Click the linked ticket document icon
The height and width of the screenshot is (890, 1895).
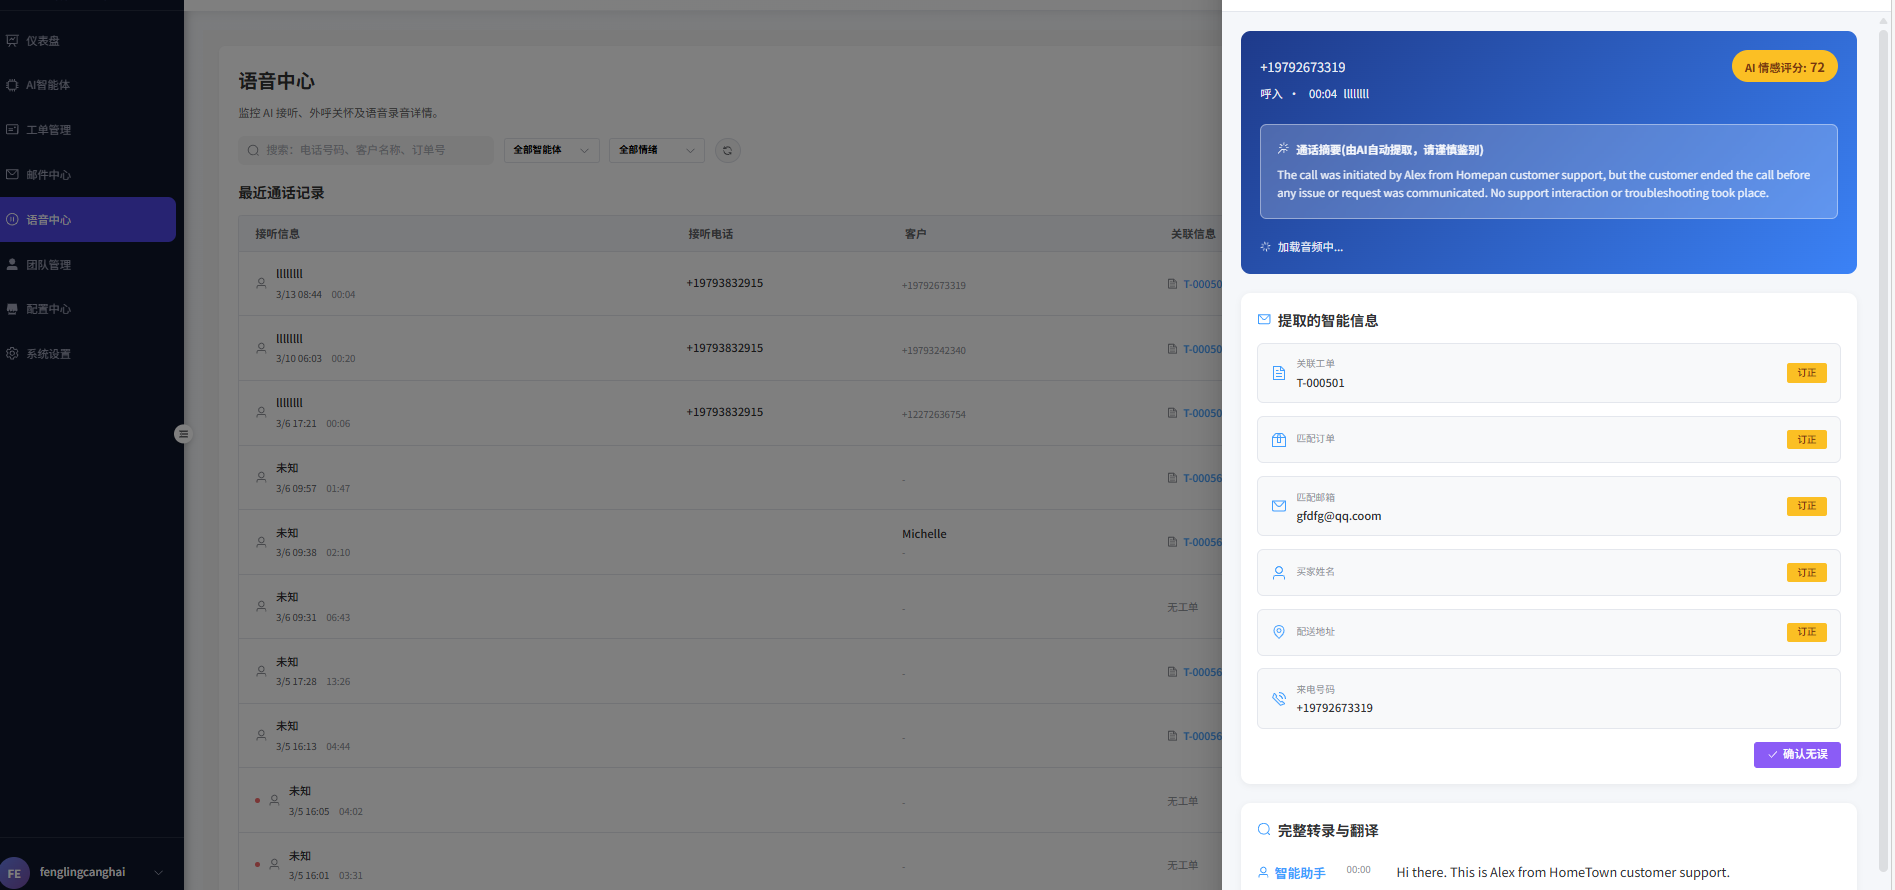point(1278,373)
